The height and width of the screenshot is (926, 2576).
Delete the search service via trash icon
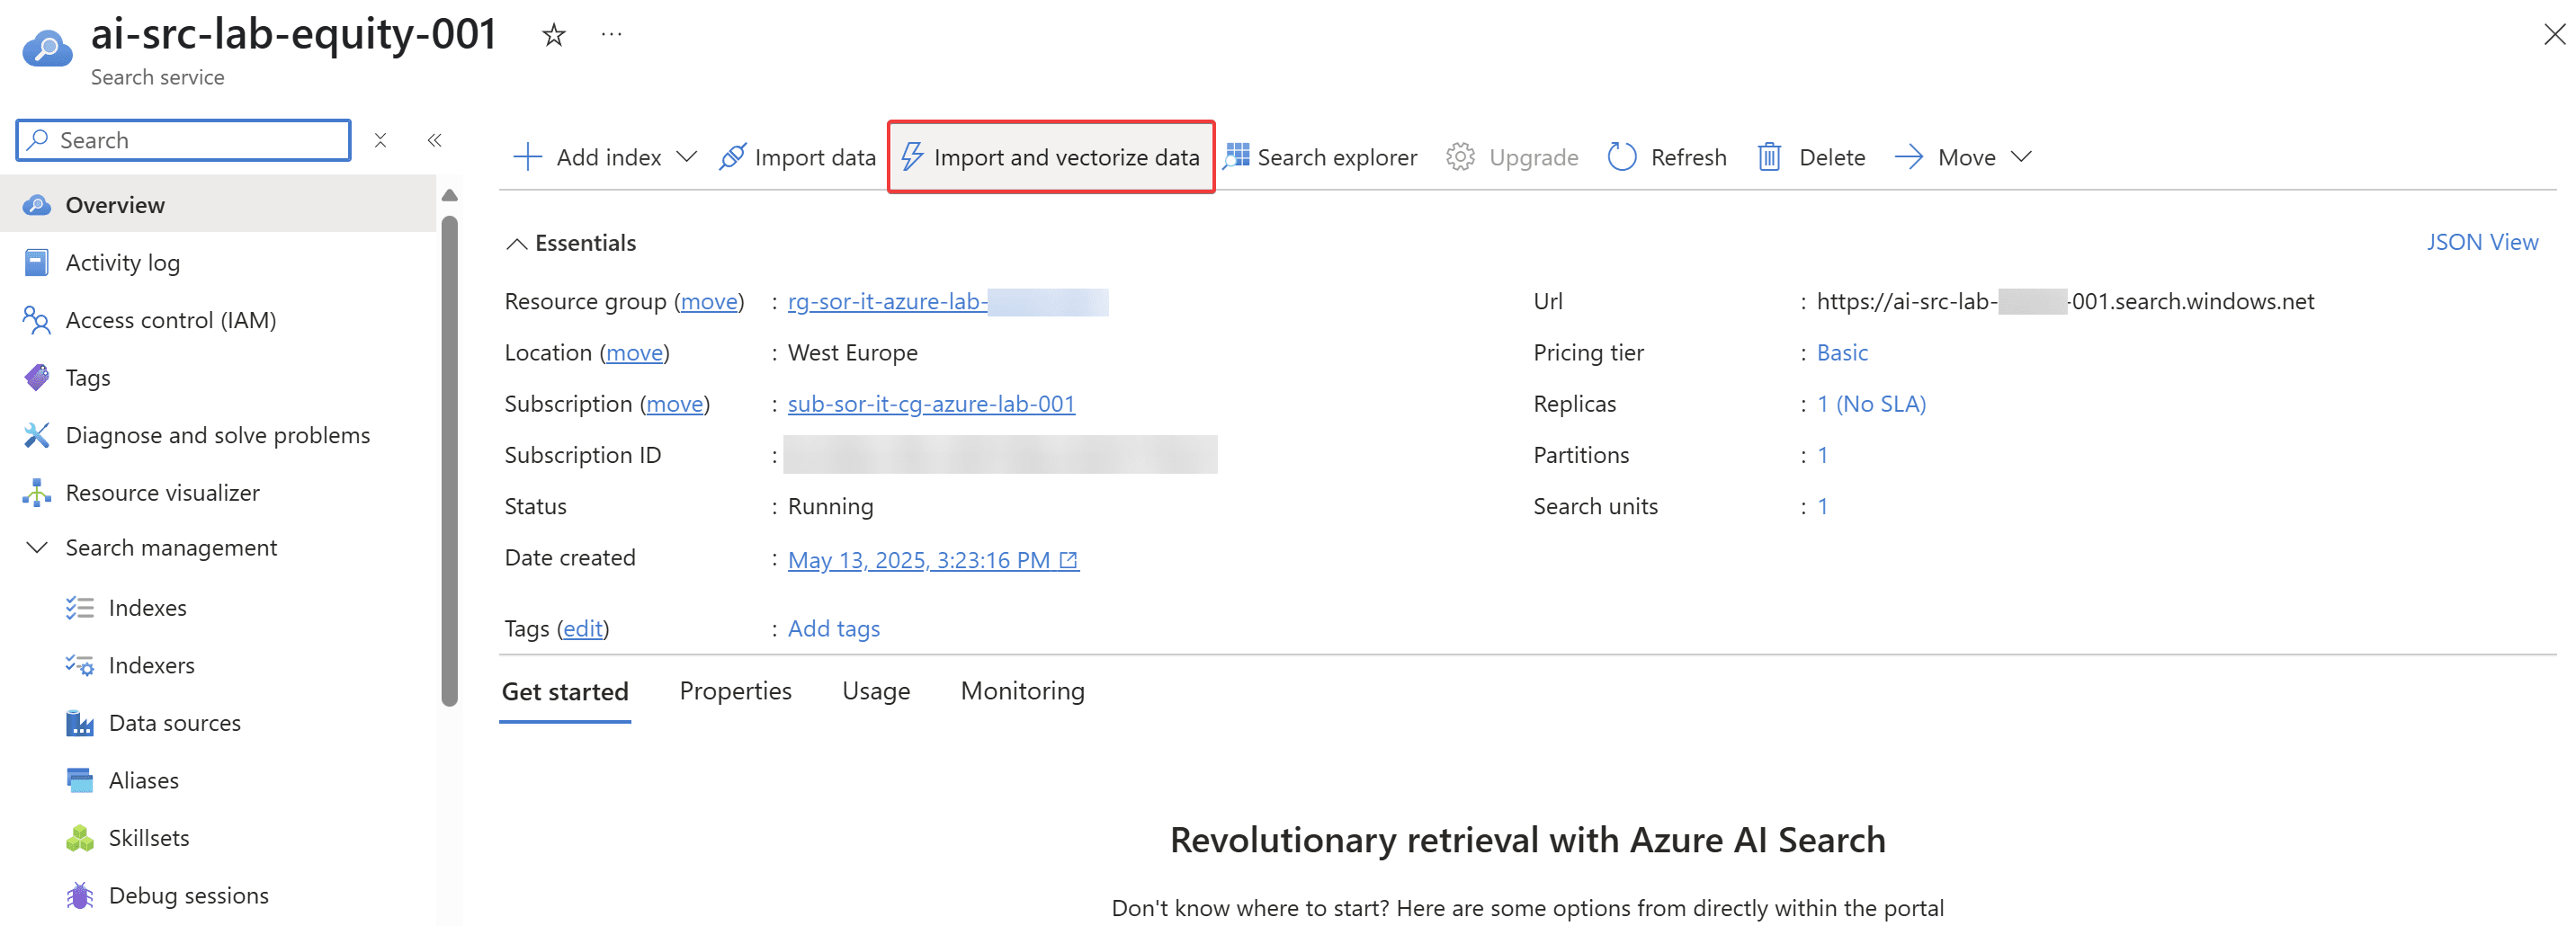click(x=1769, y=157)
